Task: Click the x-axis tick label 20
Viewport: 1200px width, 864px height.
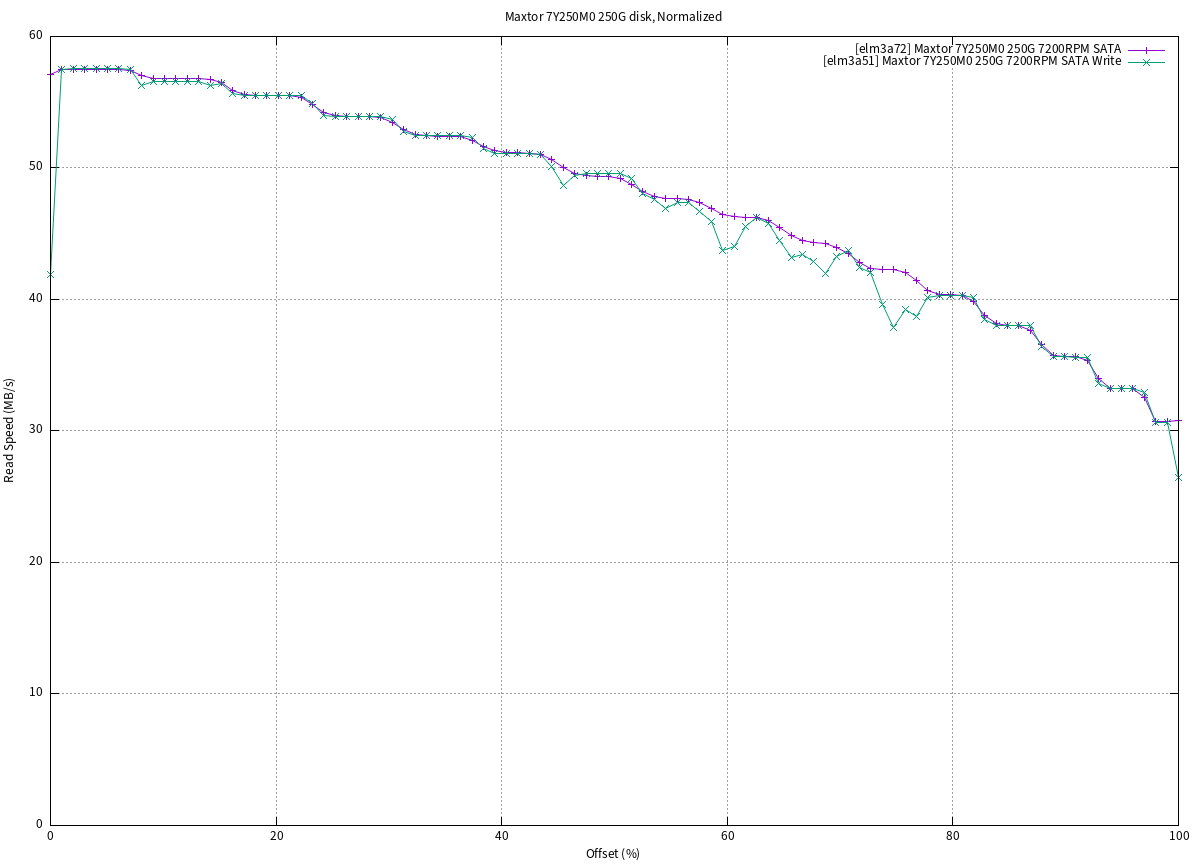Action: click(276, 838)
